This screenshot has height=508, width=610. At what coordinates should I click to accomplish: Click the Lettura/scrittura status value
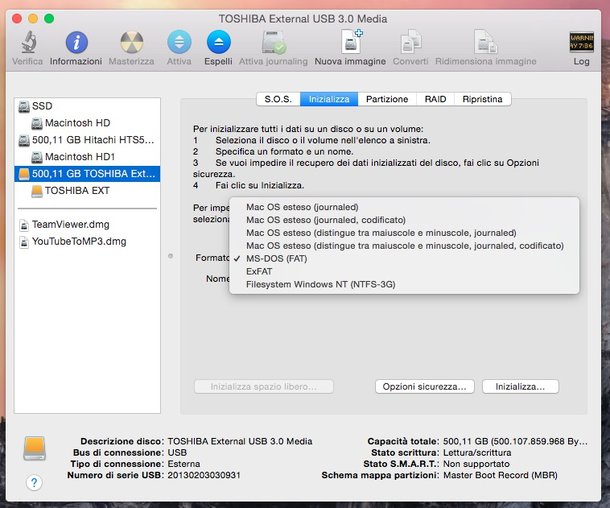click(x=477, y=452)
